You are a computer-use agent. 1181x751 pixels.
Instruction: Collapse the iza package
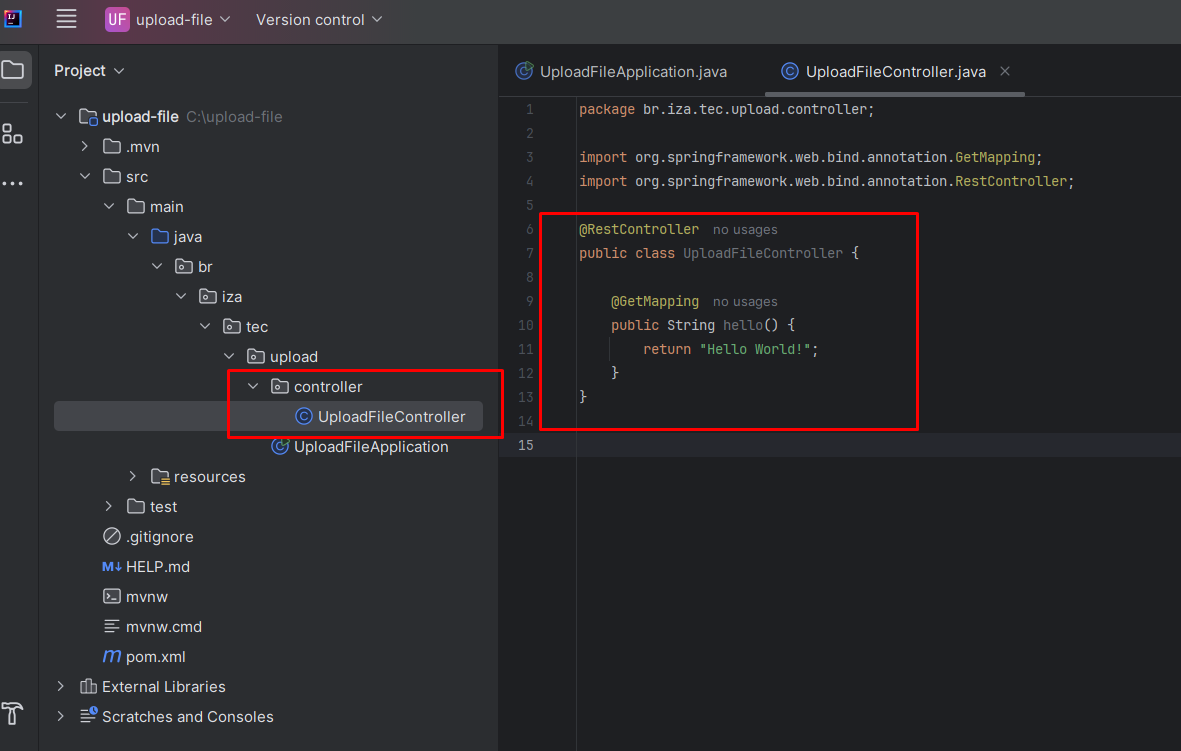(x=182, y=296)
